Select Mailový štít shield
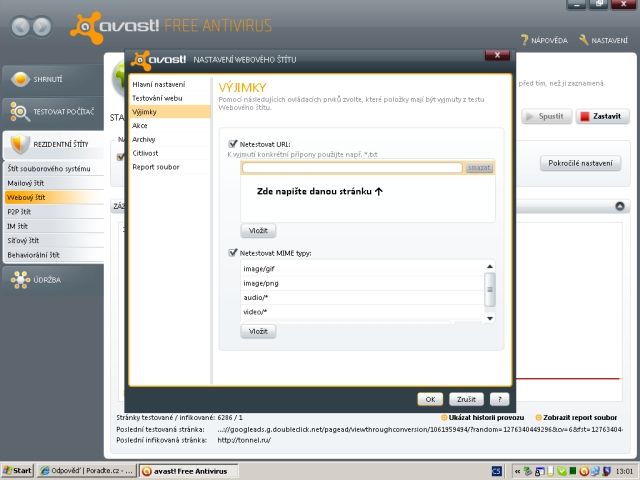 pyautogui.click(x=54, y=183)
